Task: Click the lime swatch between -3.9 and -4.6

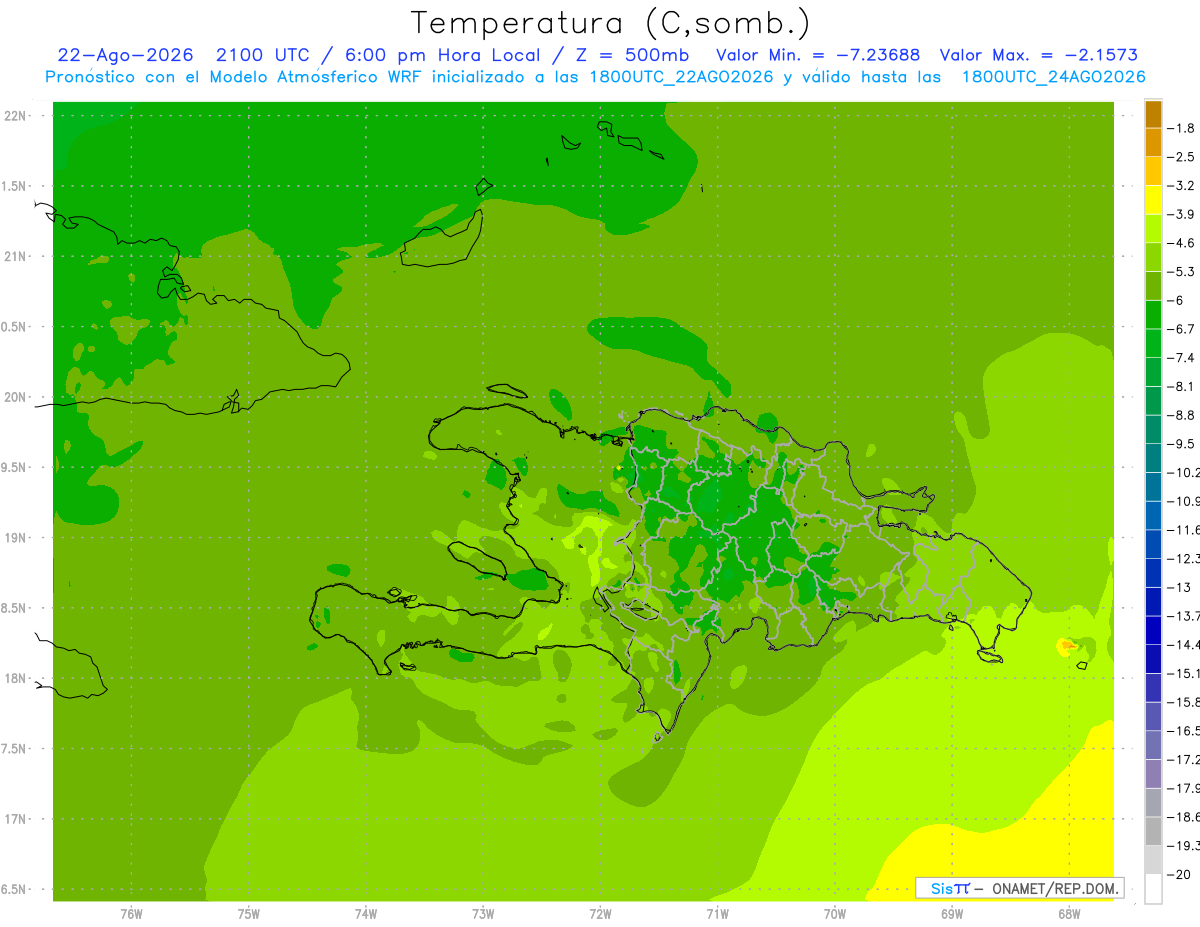Action: (x=1153, y=229)
